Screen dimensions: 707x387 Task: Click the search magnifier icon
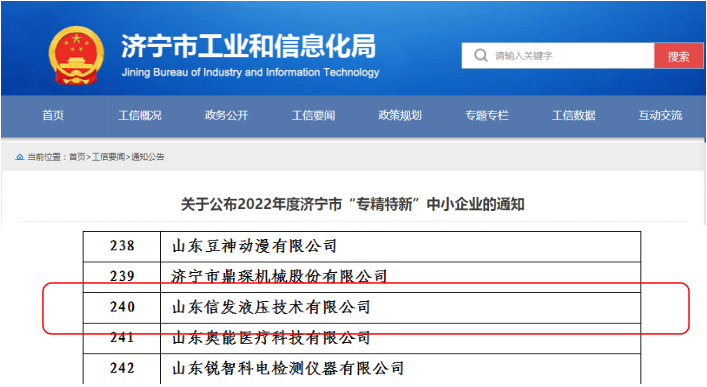tap(481, 55)
